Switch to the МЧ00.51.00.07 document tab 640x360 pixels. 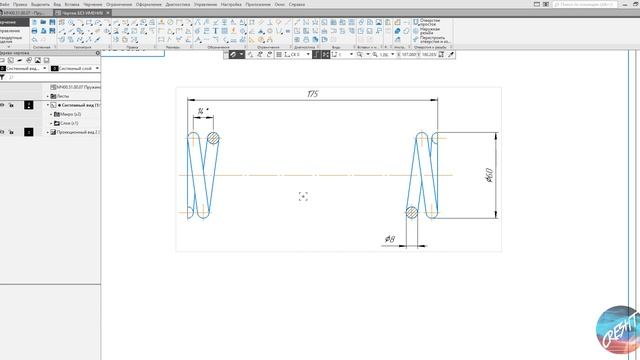coord(25,13)
